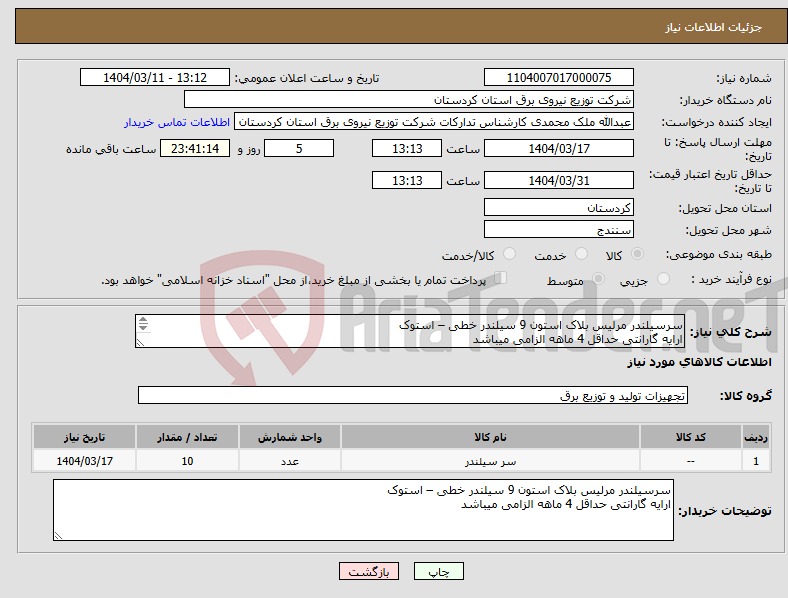Click the need number field 1104007017000075
The image size is (788, 598).
[x=559, y=77]
